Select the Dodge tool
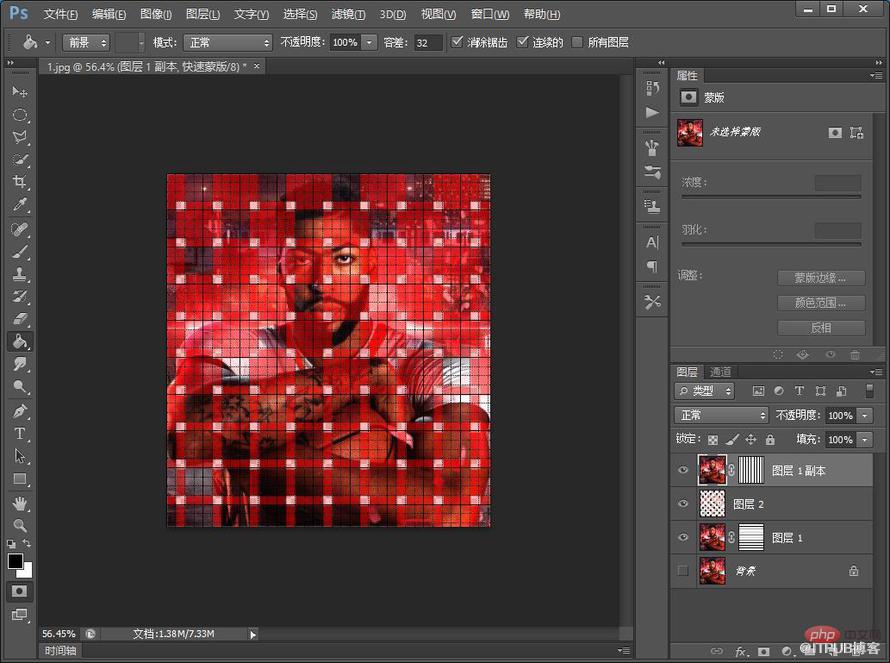The image size is (890, 663). coord(19,387)
